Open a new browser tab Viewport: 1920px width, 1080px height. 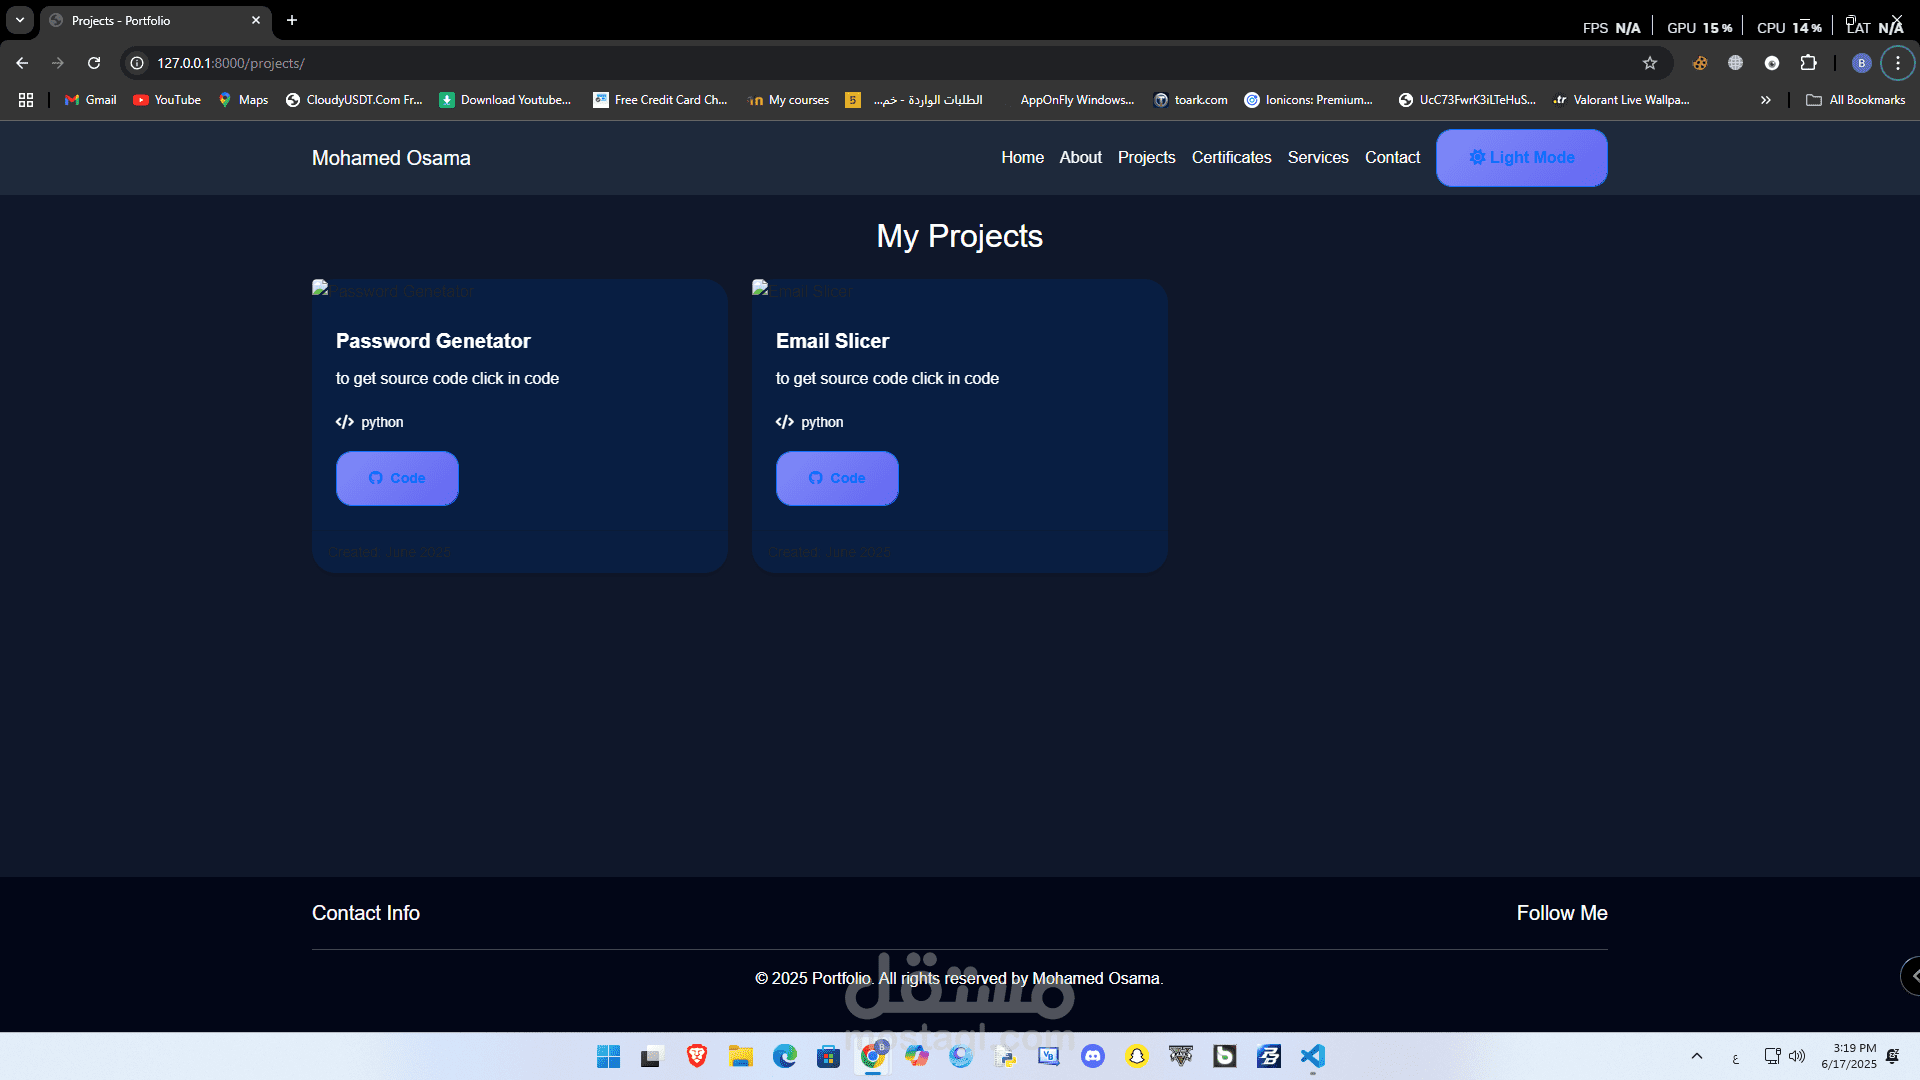point(292,20)
